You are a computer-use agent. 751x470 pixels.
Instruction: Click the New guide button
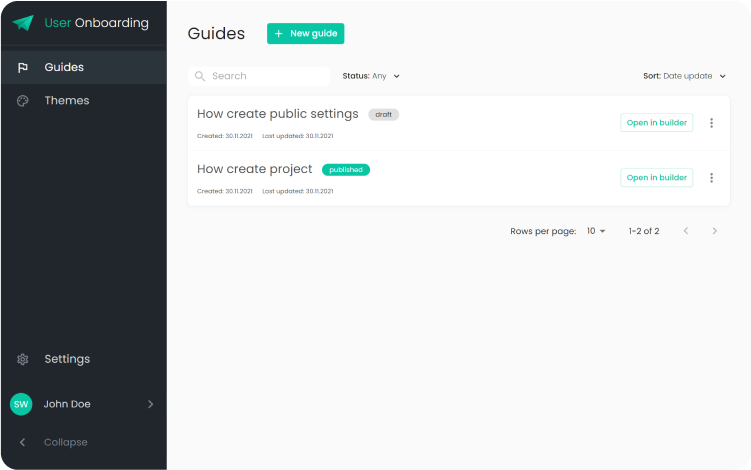point(305,34)
